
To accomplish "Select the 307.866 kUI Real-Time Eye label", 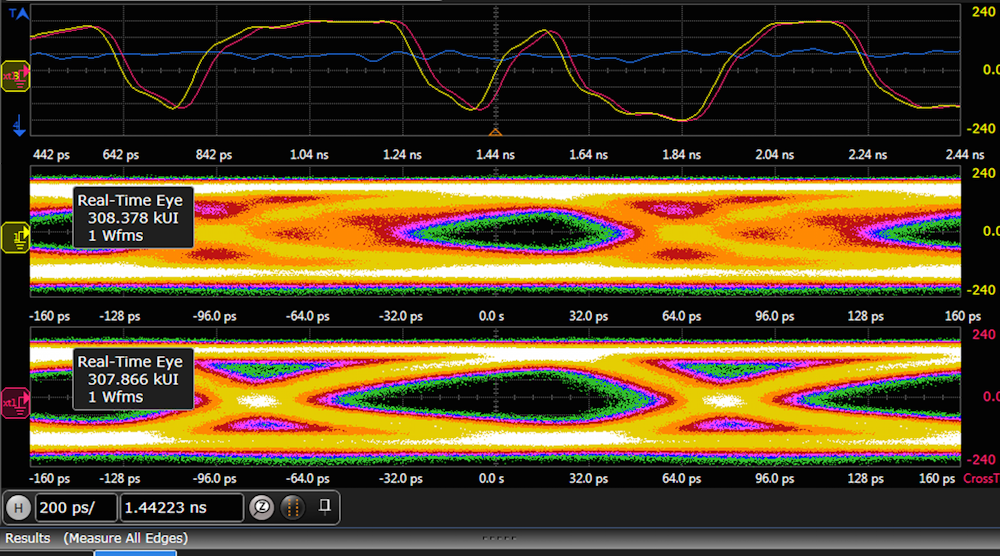I will 130,379.
